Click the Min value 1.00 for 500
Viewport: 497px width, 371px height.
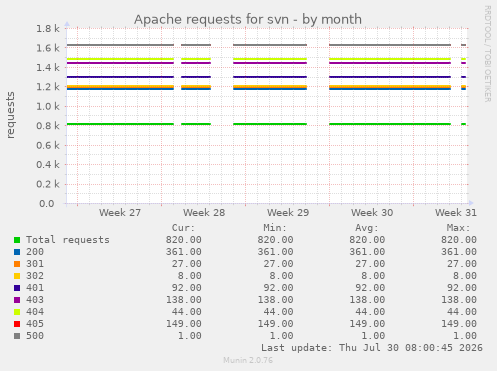282,336
